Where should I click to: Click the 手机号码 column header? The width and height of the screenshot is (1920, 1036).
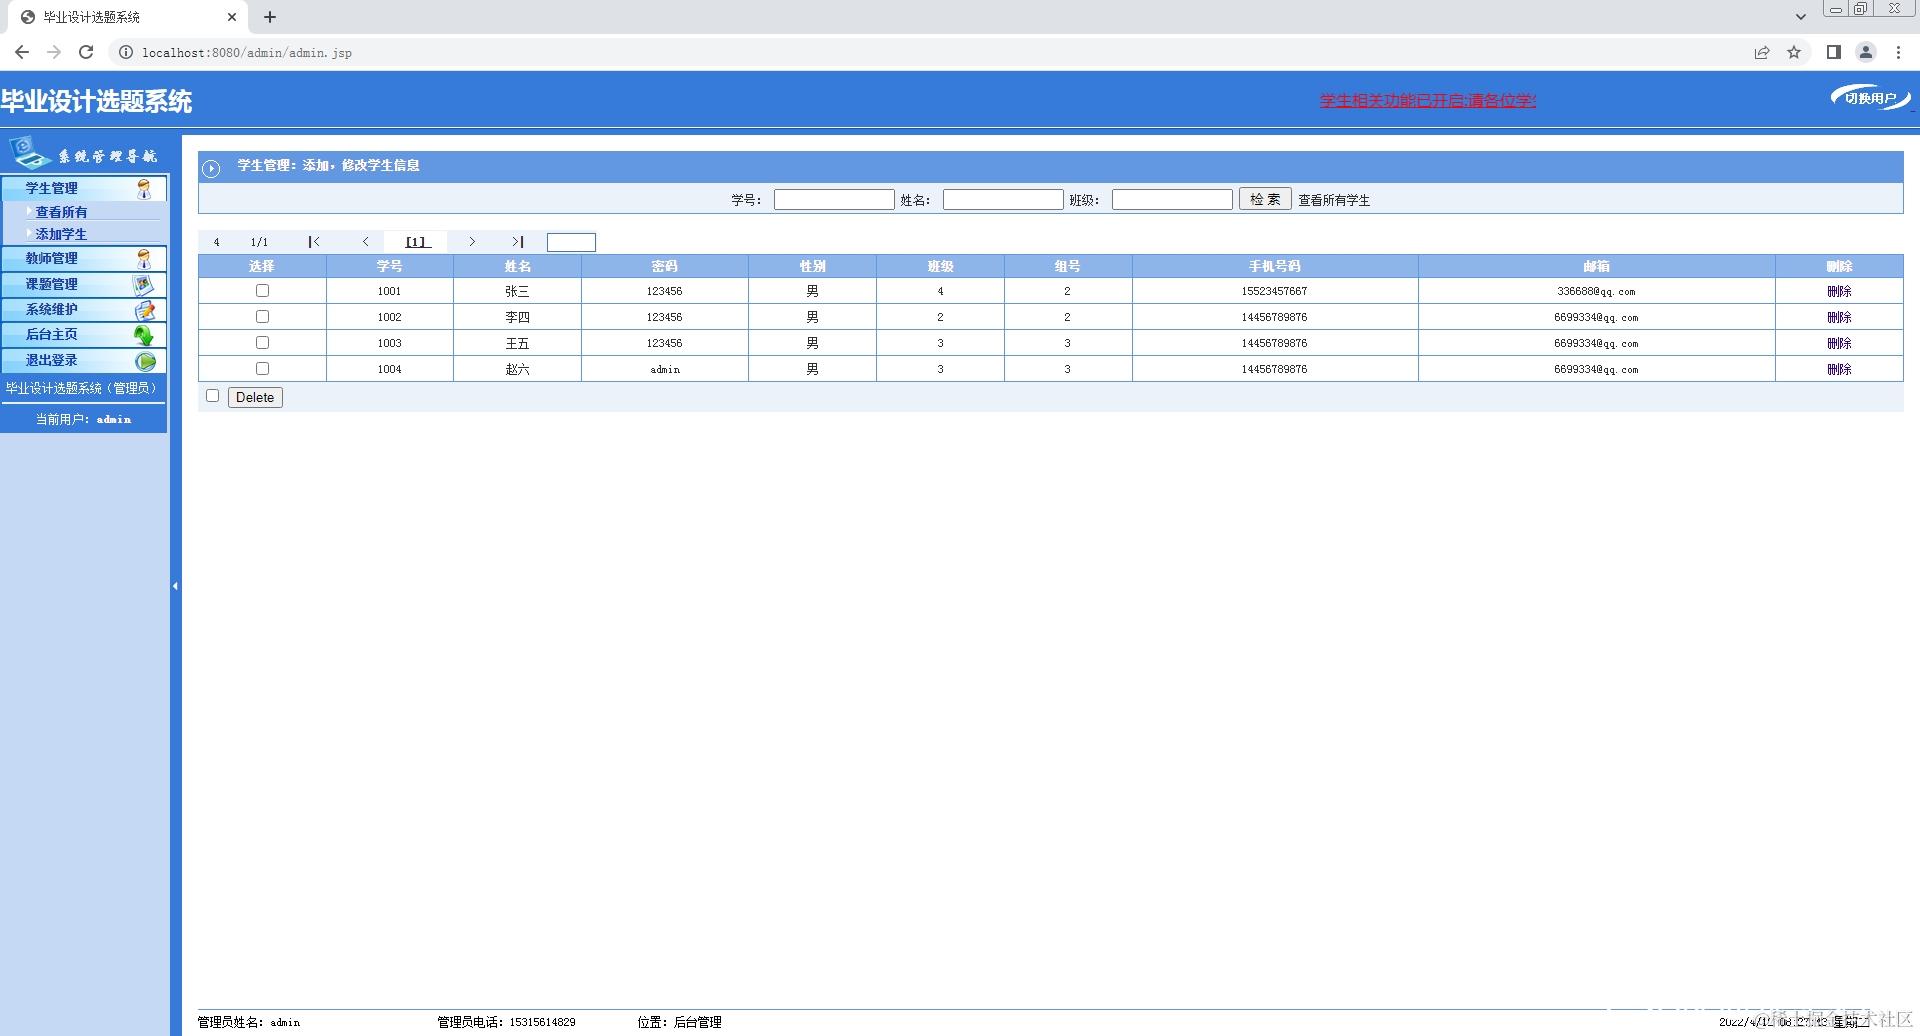pos(1275,266)
